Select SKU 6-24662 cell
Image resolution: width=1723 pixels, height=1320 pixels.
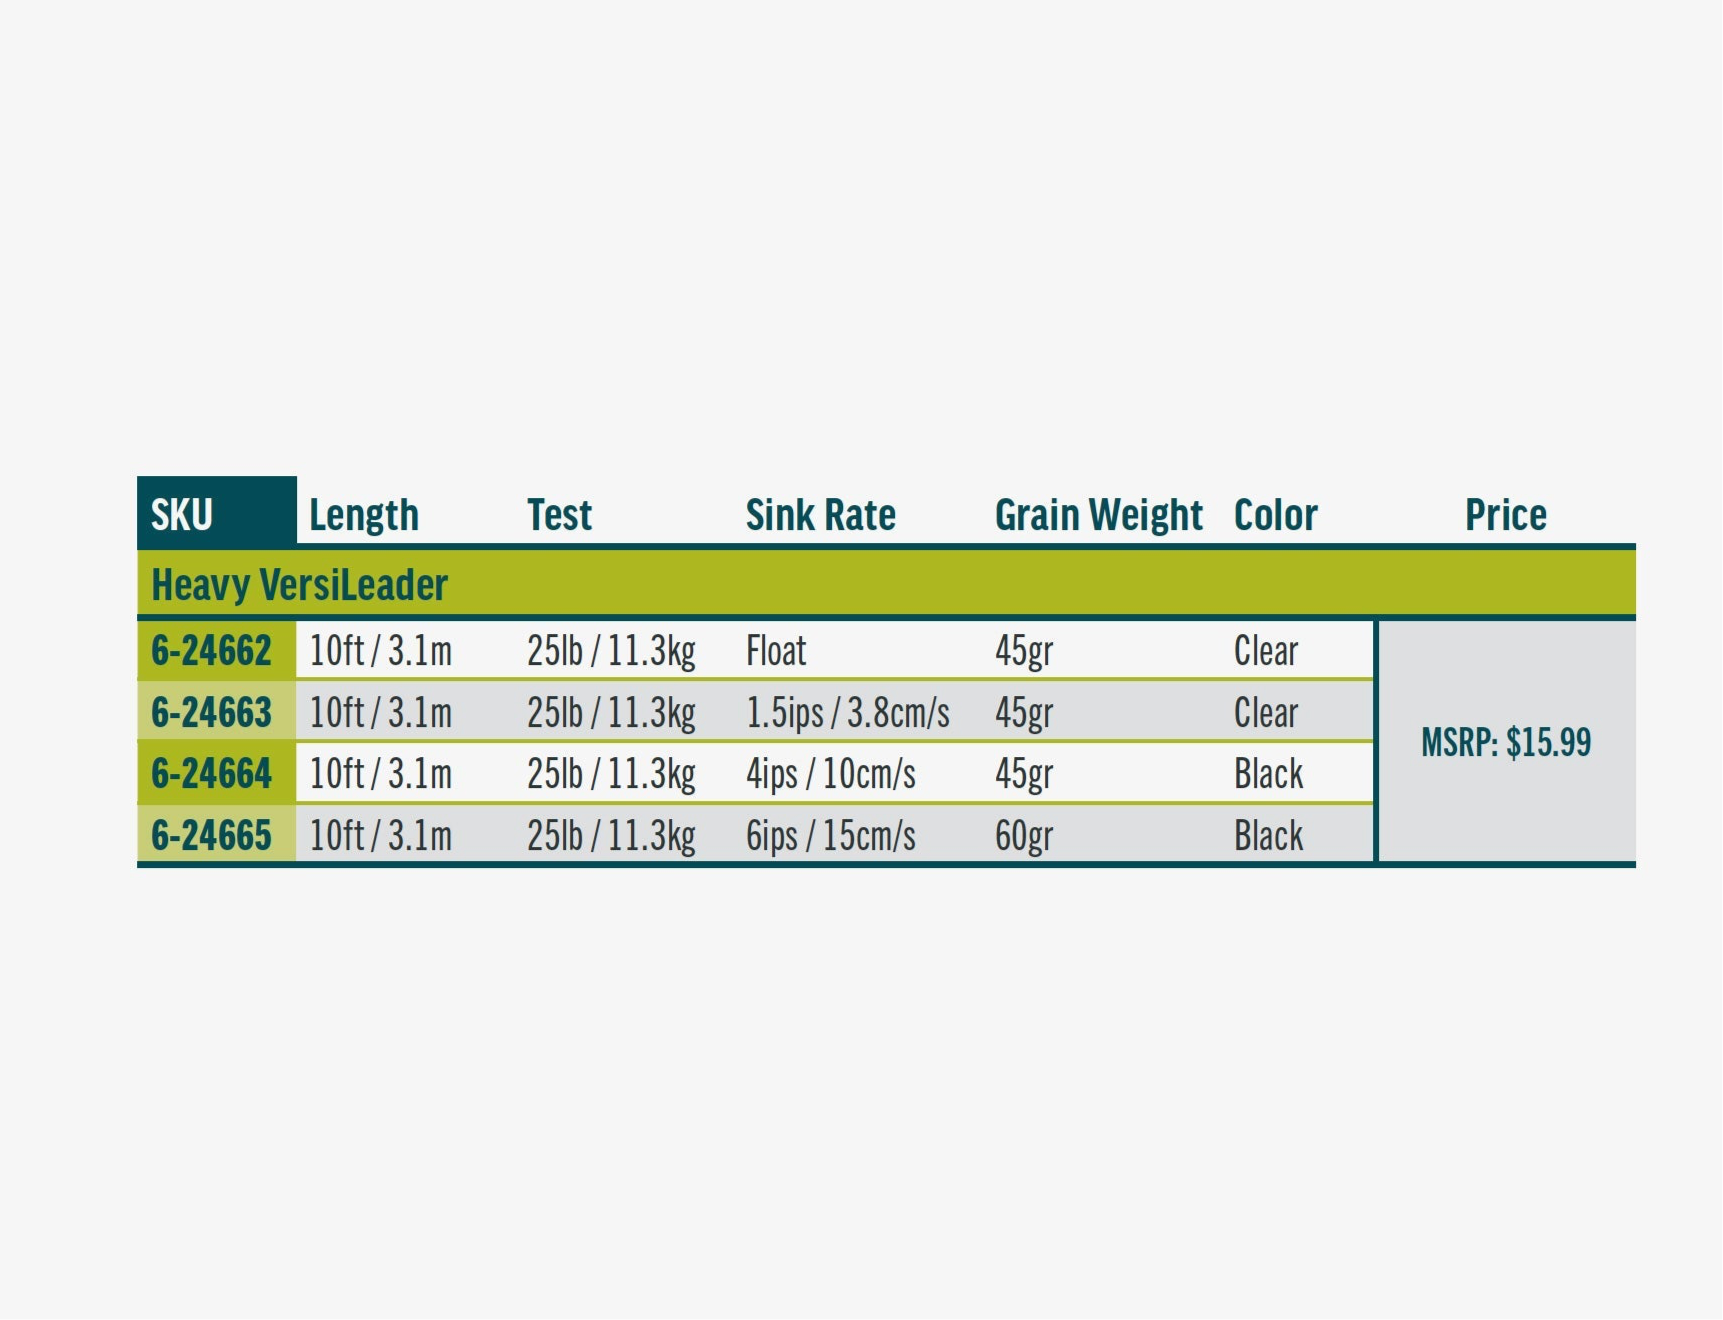[212, 651]
